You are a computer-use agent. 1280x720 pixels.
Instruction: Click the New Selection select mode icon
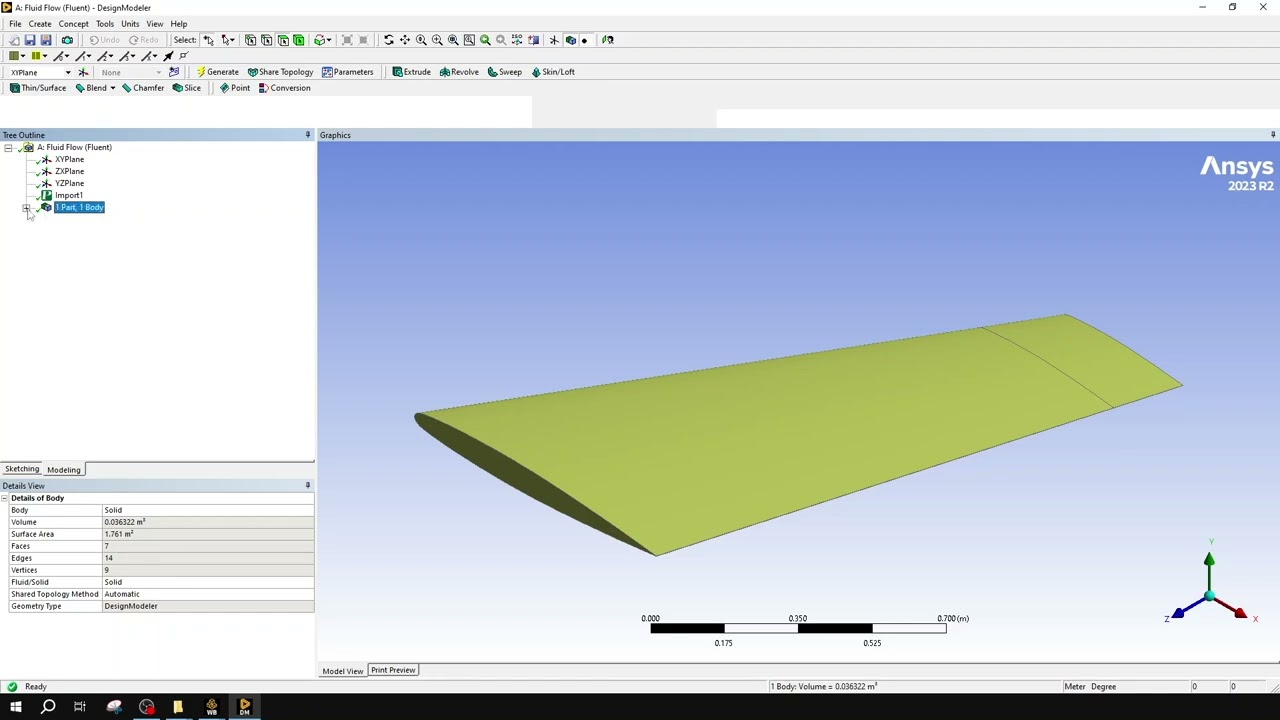(x=208, y=40)
